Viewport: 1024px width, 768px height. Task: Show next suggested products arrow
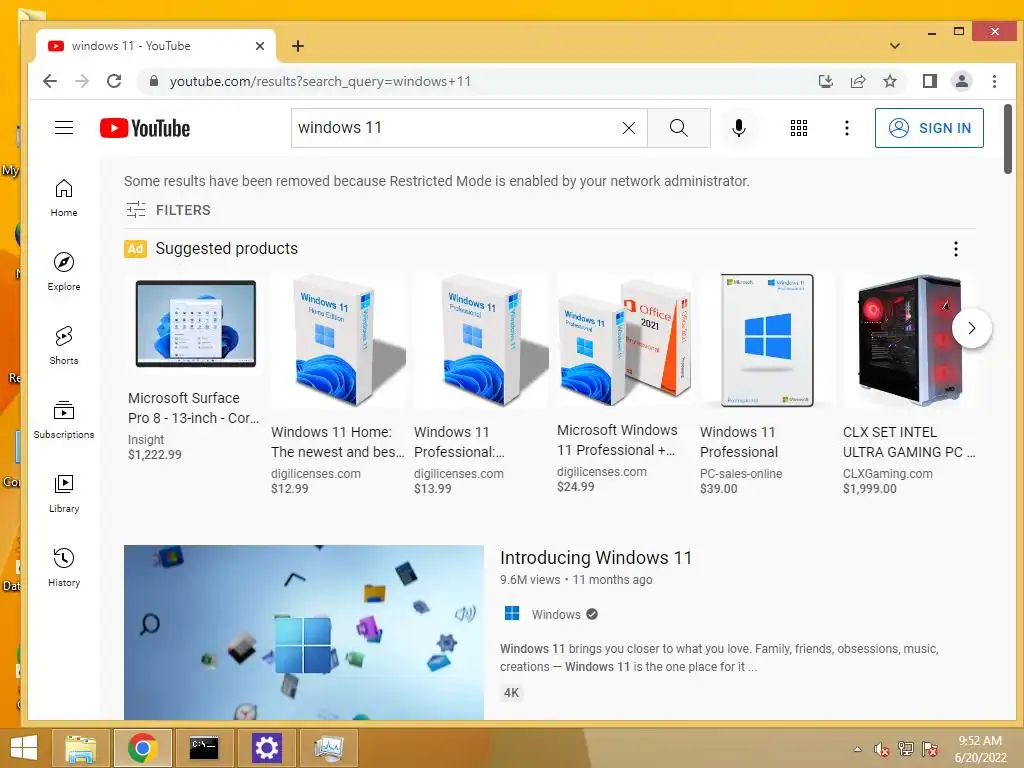point(971,328)
